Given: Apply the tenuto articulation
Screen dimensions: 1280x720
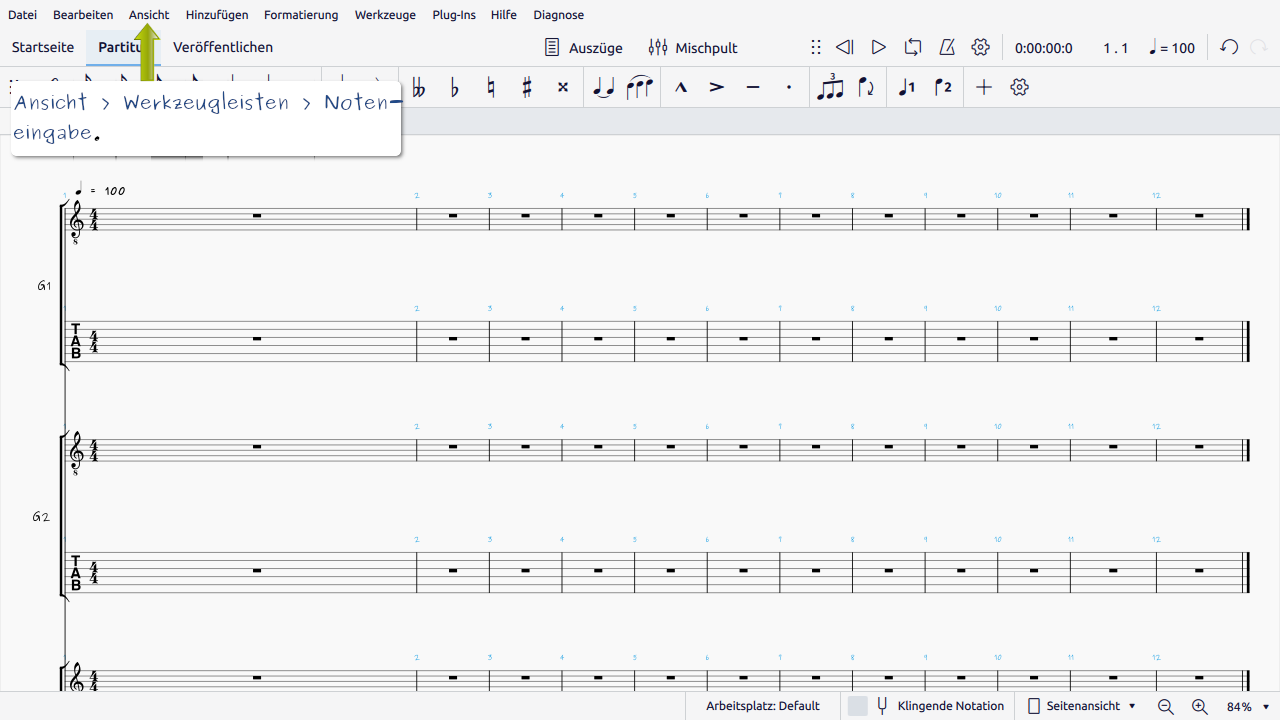Looking at the screenshot, I should (x=753, y=88).
